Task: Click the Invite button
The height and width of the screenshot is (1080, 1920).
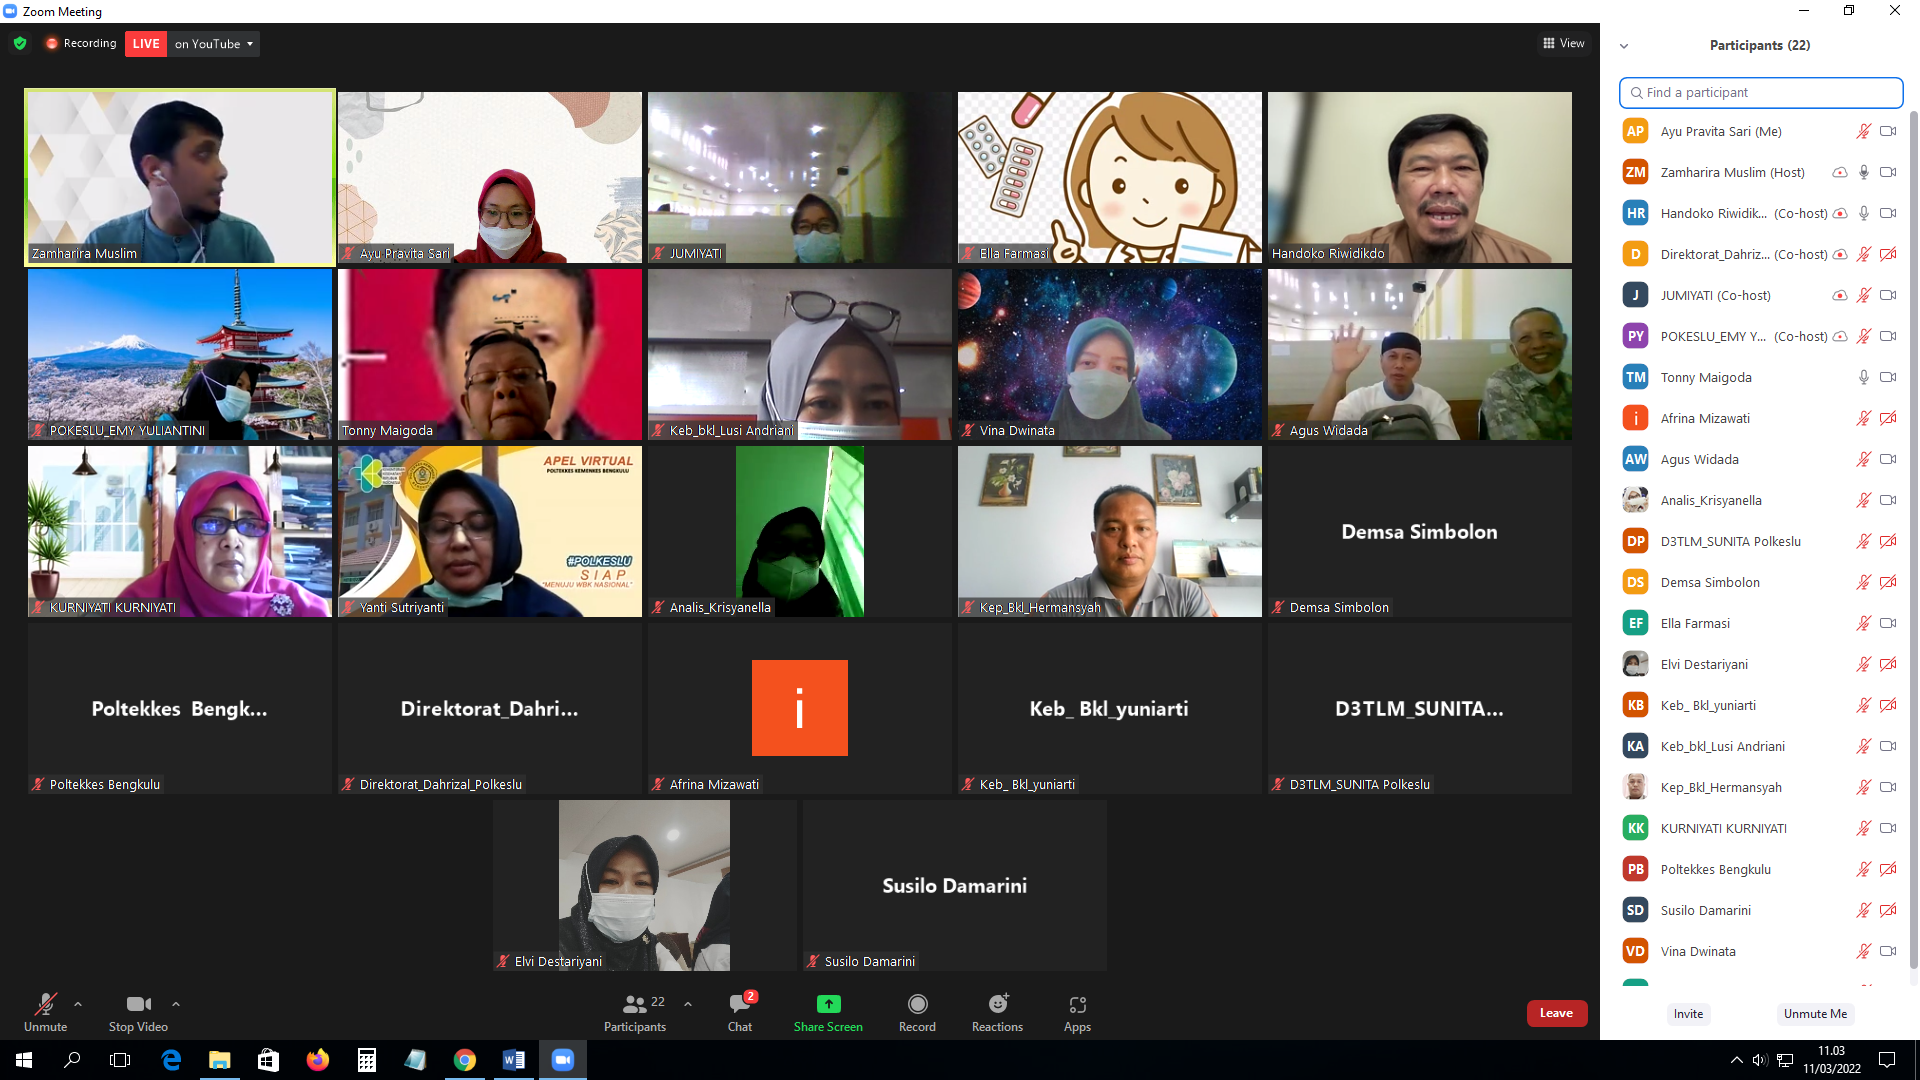Action: (x=1688, y=1013)
